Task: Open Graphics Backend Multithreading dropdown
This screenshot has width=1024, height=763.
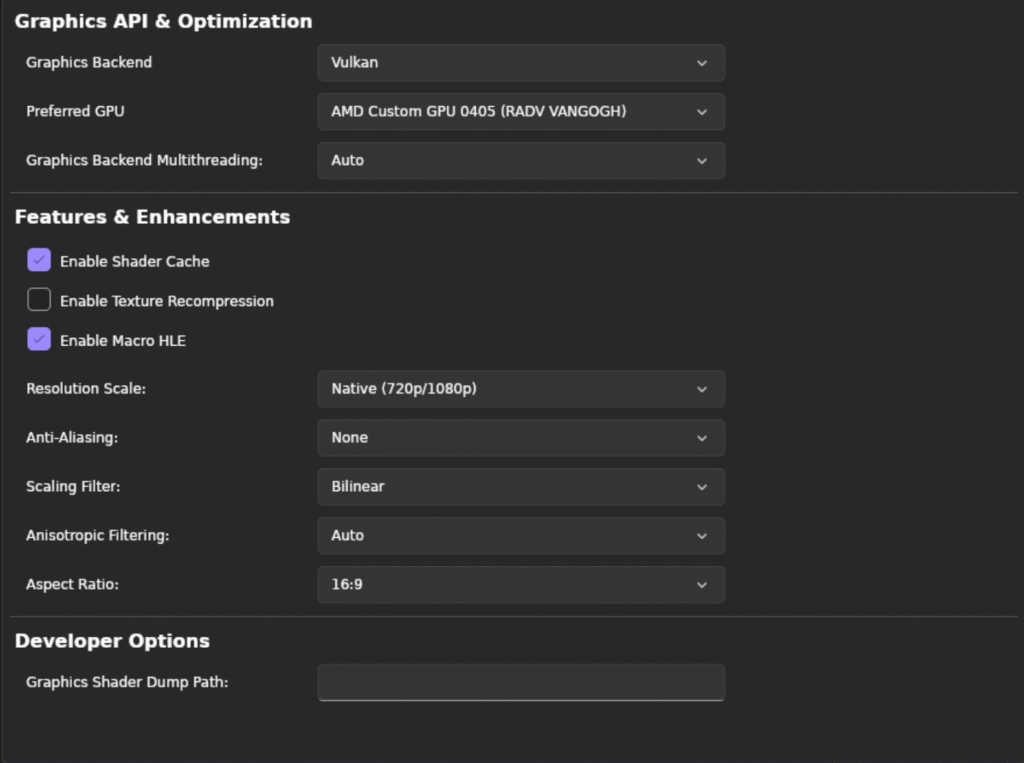Action: (520, 161)
